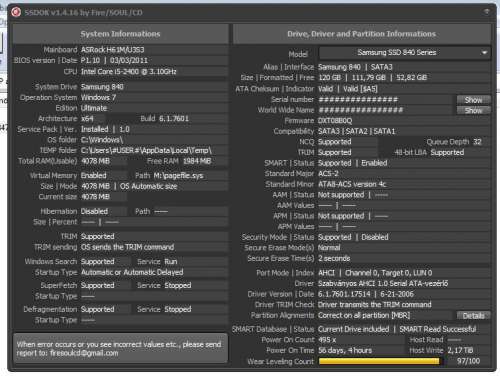The image size is (500, 378).
Task: Open the Model drive selection dropdown arrow
Action: coord(484,53)
